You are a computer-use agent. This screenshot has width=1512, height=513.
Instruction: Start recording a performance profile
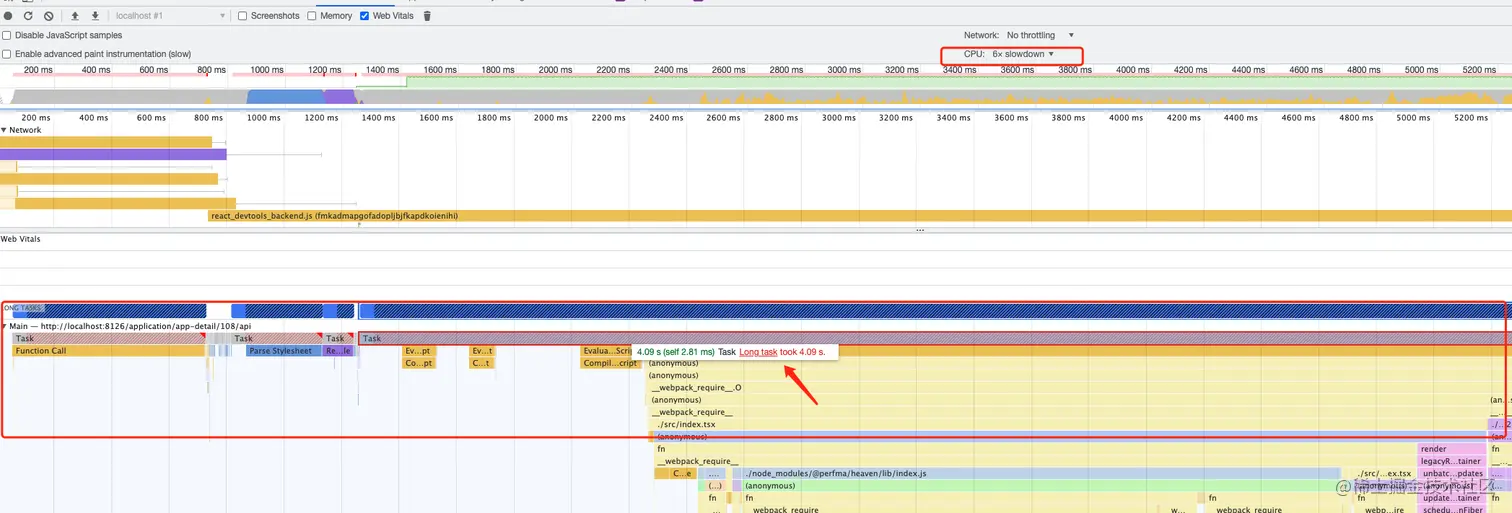pos(8,16)
